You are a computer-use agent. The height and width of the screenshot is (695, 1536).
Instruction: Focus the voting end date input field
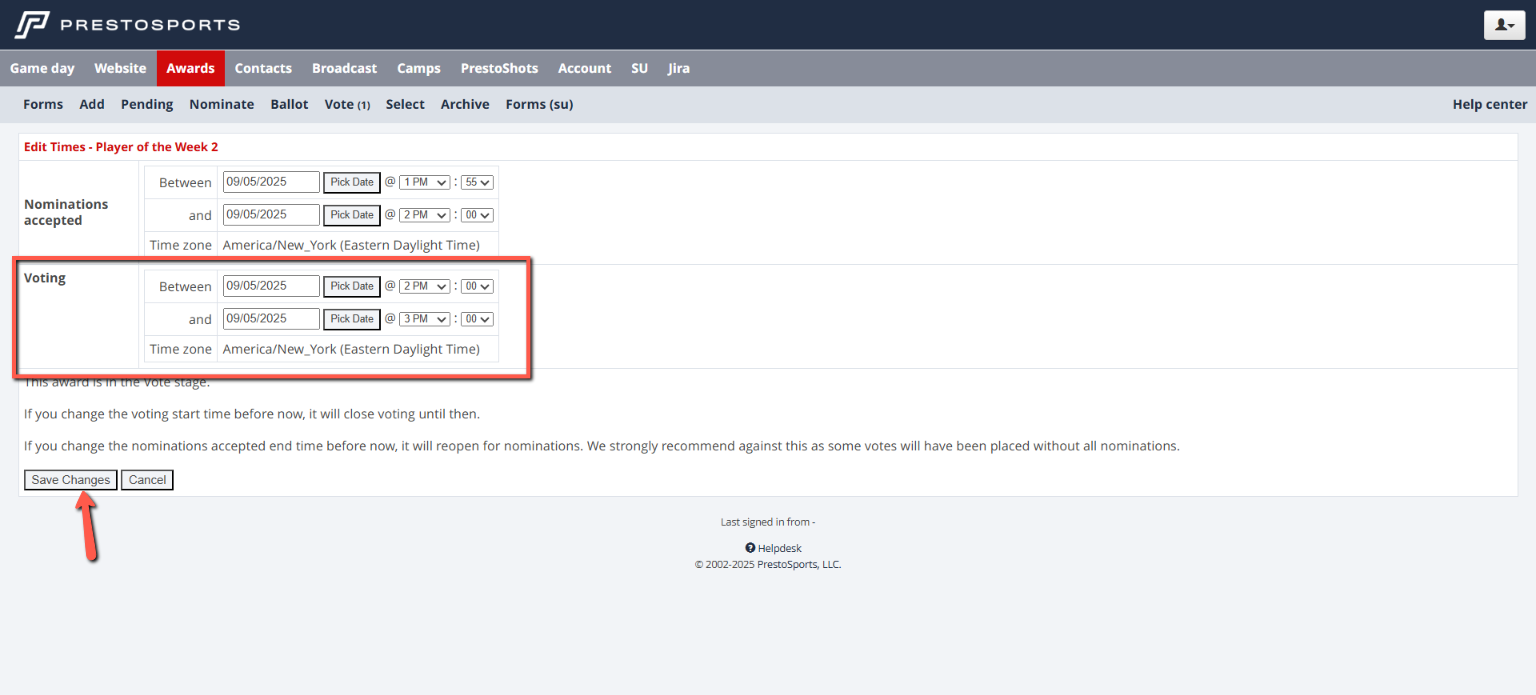pyautogui.click(x=271, y=319)
